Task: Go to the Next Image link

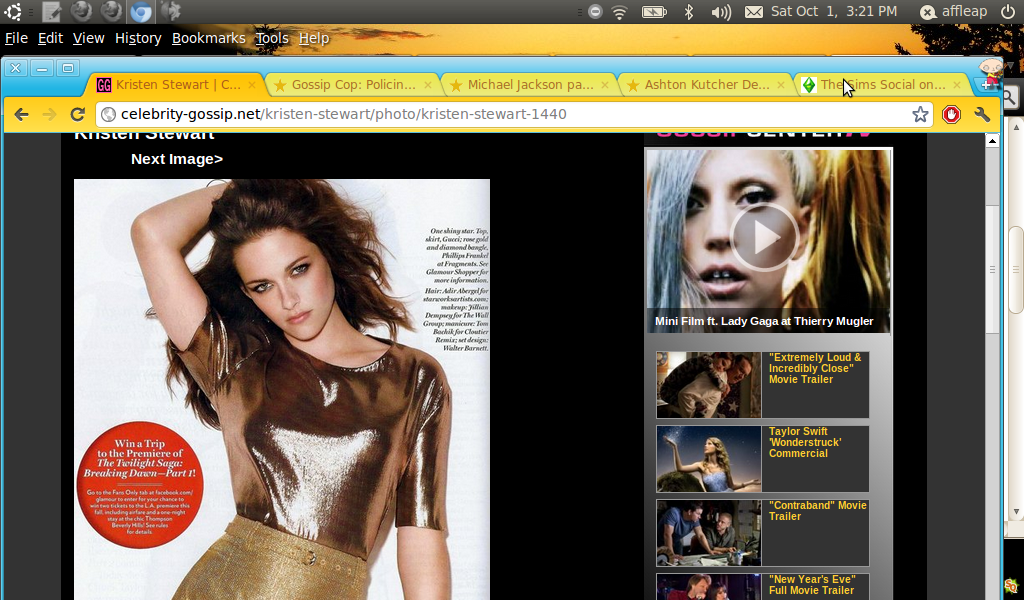Action: tap(177, 159)
